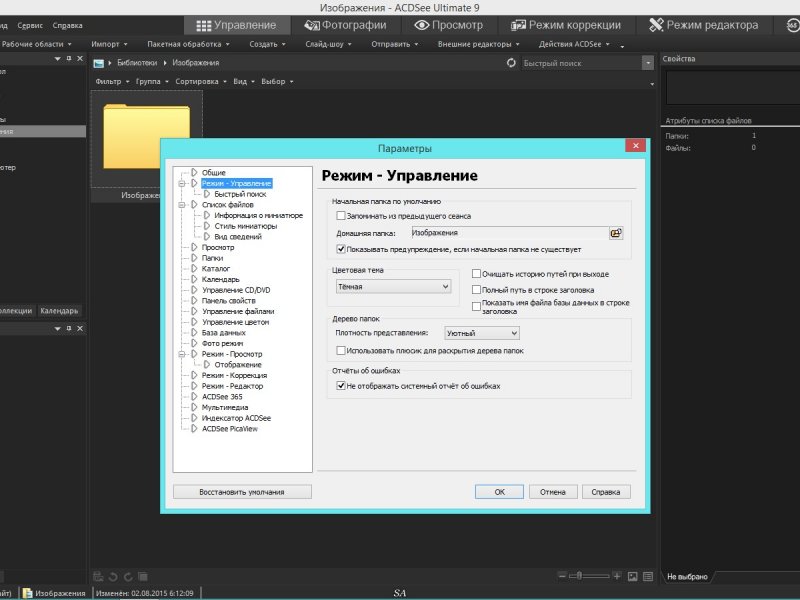
Task: Open the Пакетная обработка dropdown
Action: point(188,44)
